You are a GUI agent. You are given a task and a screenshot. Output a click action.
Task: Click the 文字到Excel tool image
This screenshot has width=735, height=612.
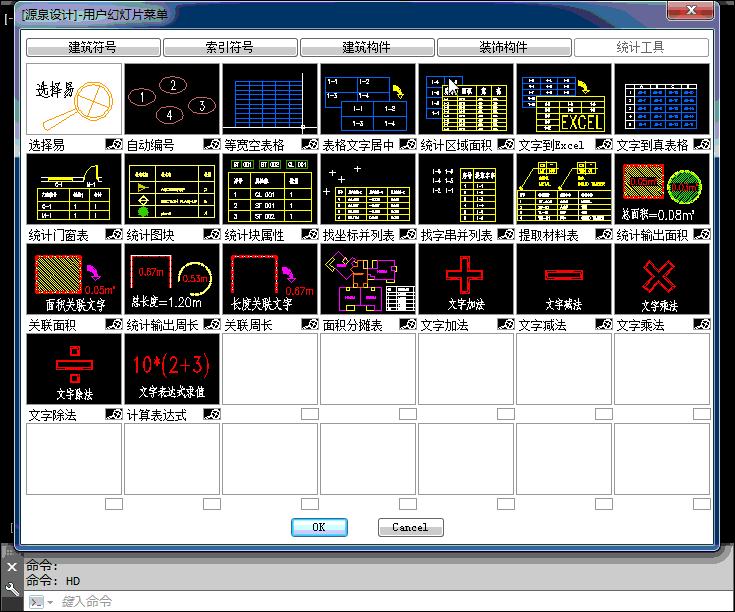pos(564,99)
